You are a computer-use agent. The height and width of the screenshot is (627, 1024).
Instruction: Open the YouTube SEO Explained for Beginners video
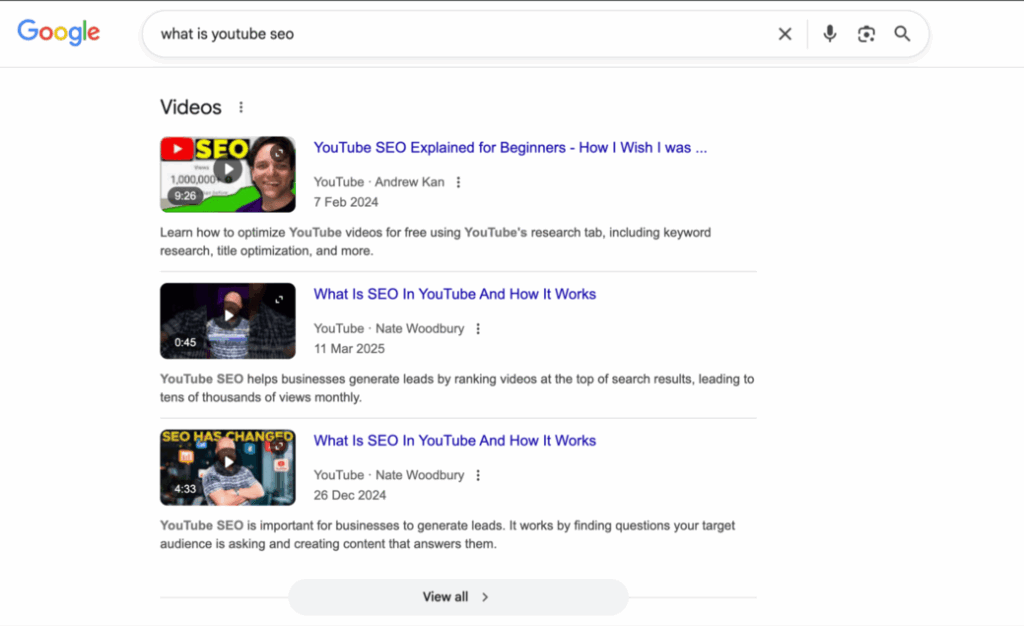click(x=509, y=147)
